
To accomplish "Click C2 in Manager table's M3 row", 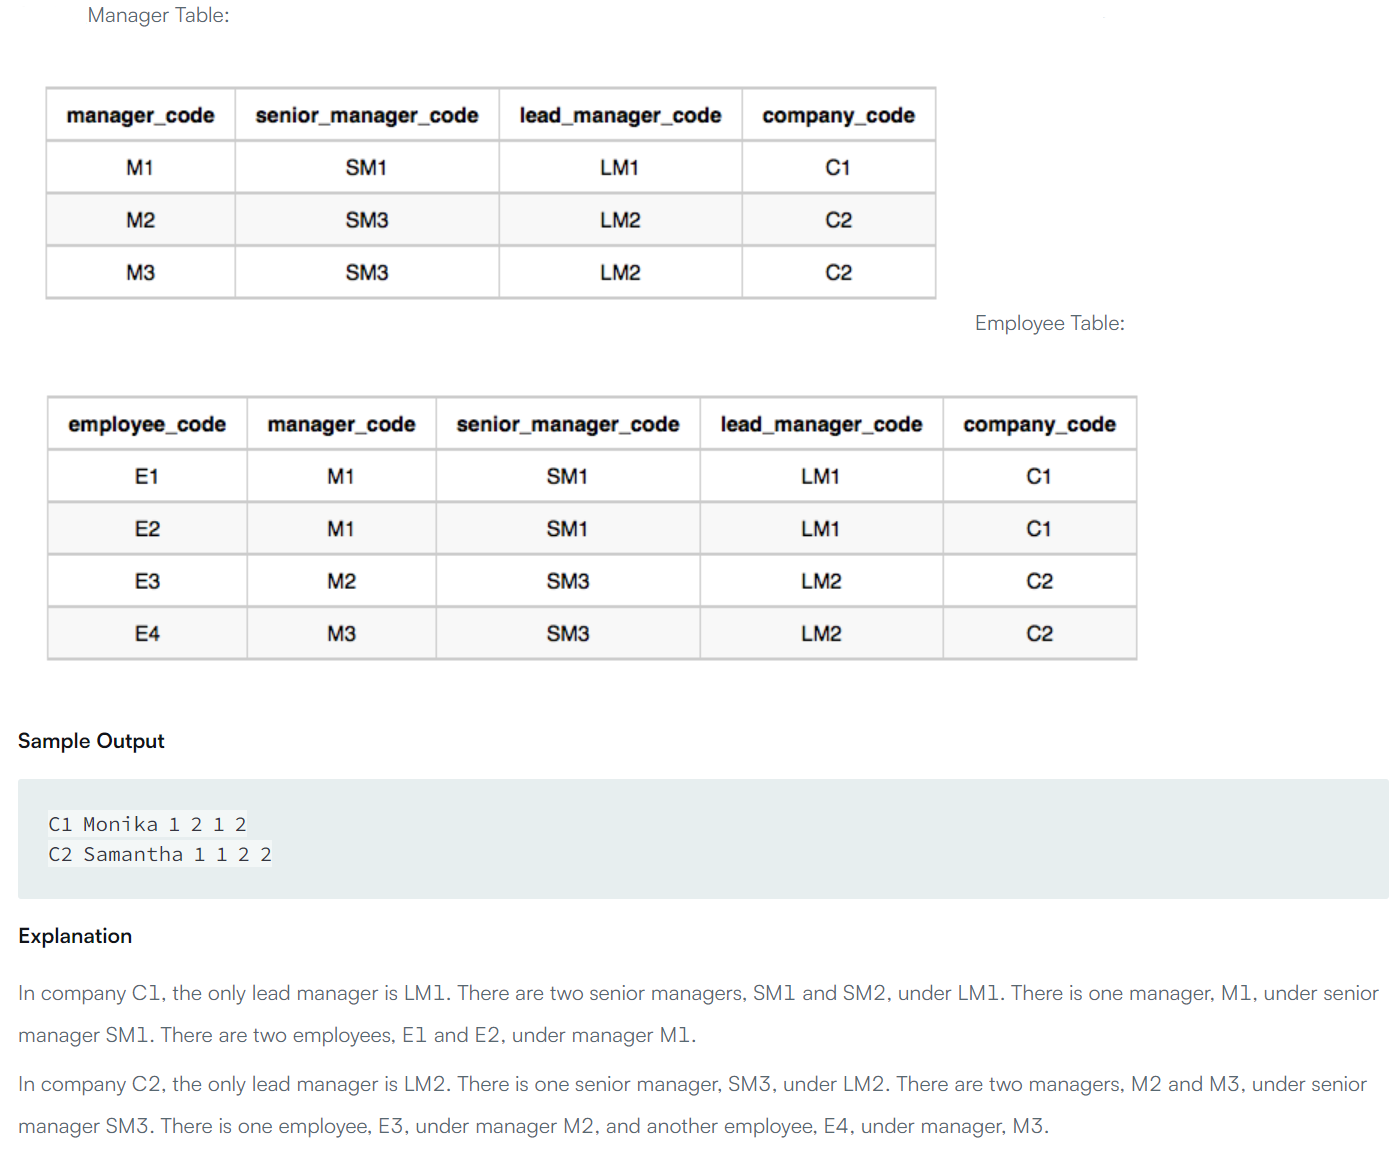I will coord(838,272).
